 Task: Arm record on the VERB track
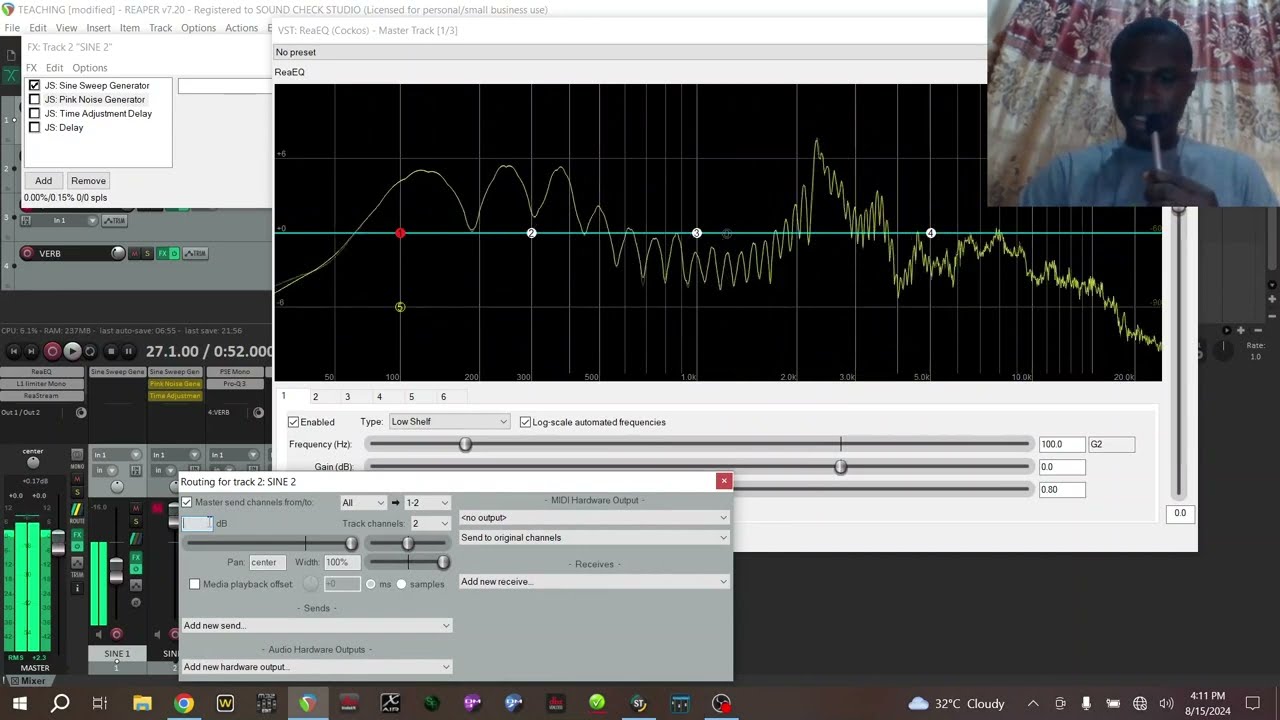pyautogui.click(x=27, y=253)
